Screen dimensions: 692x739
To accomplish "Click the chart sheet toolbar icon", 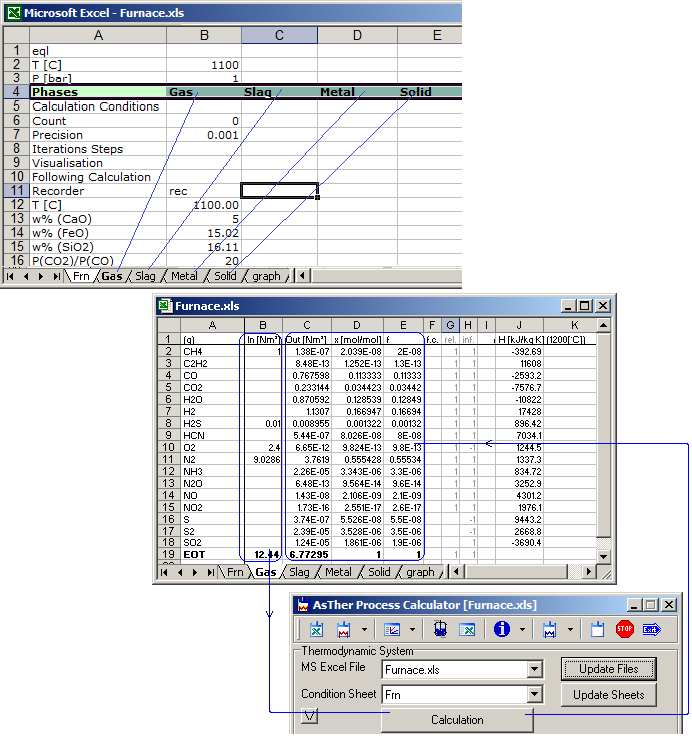I will (x=393, y=629).
